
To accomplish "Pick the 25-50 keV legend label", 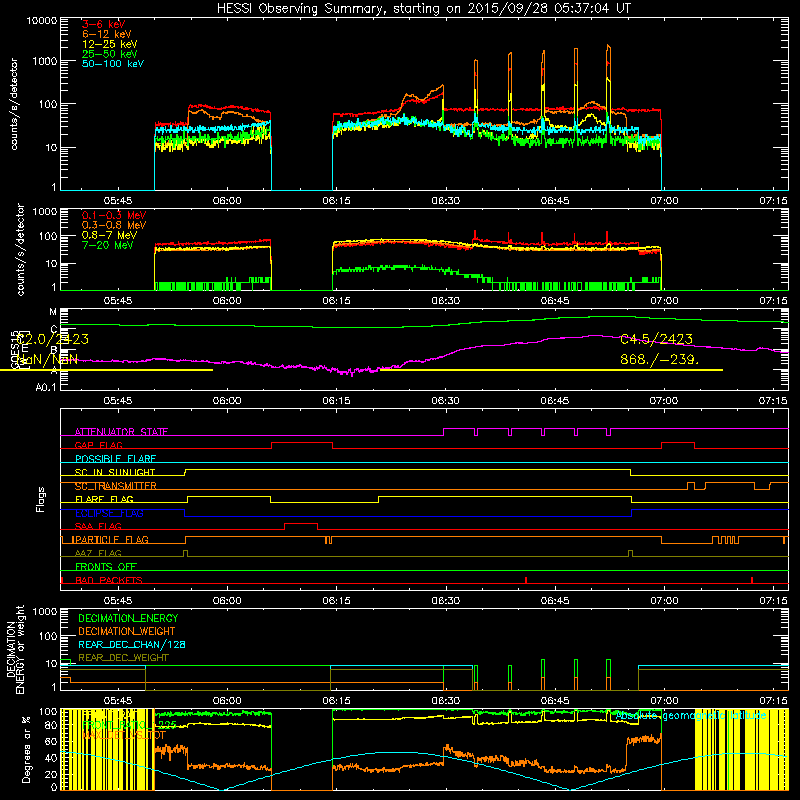I will pos(110,54).
